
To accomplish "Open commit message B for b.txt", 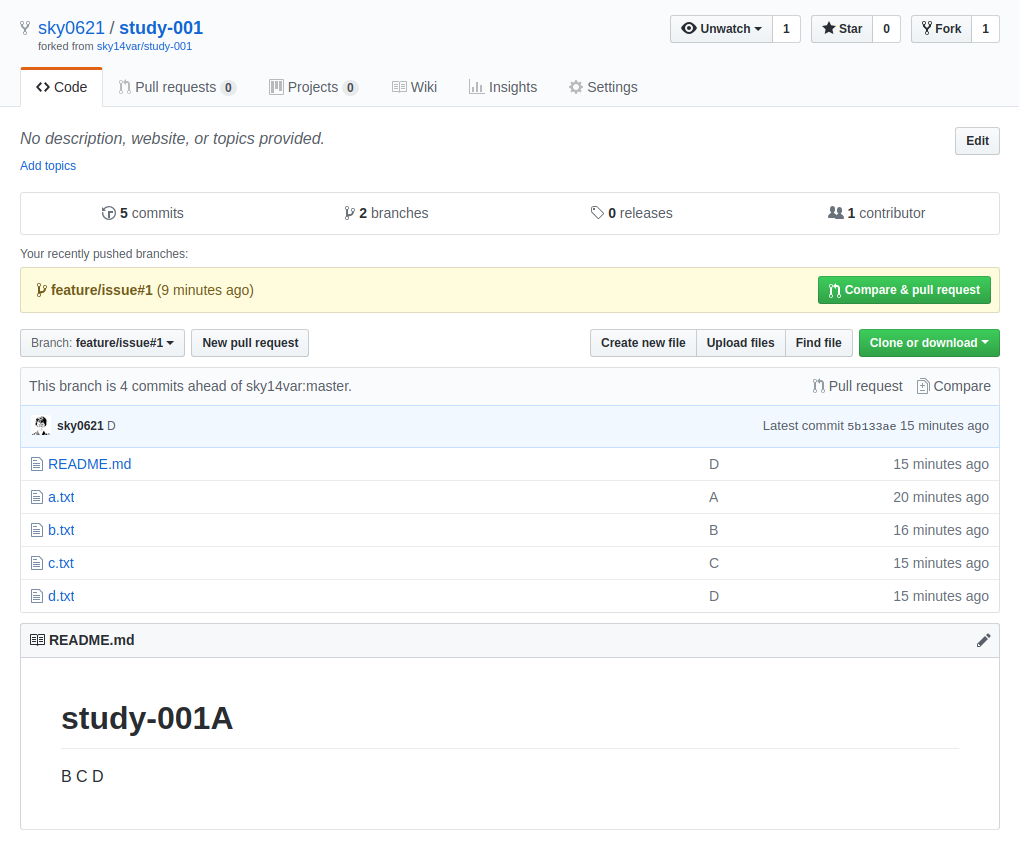I will coord(714,530).
